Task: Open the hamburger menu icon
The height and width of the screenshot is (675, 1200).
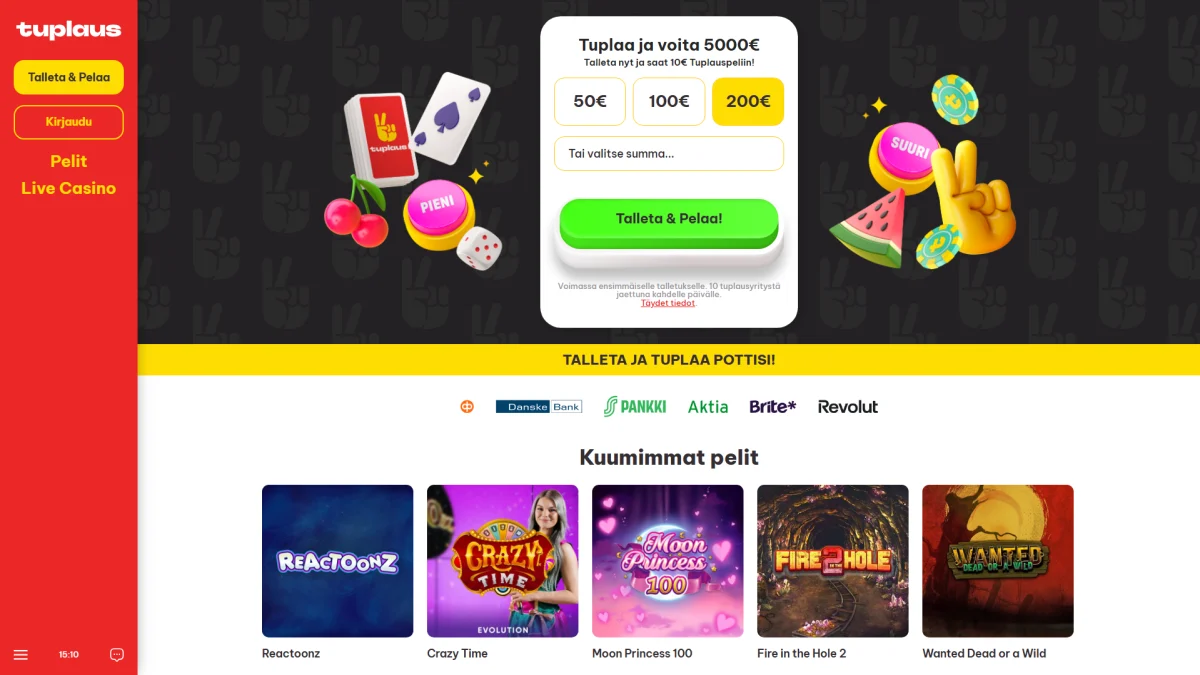Action: click(x=21, y=655)
